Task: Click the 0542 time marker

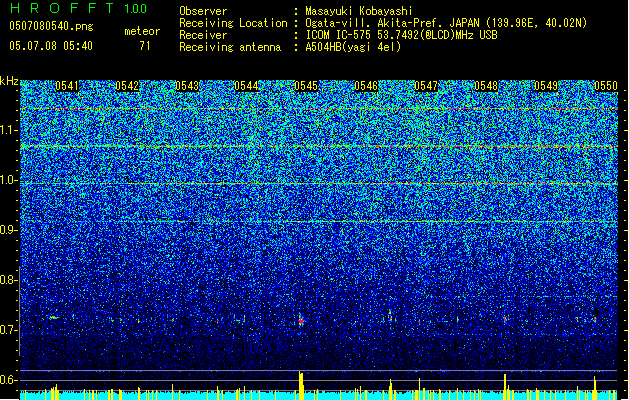Action: 127,86
